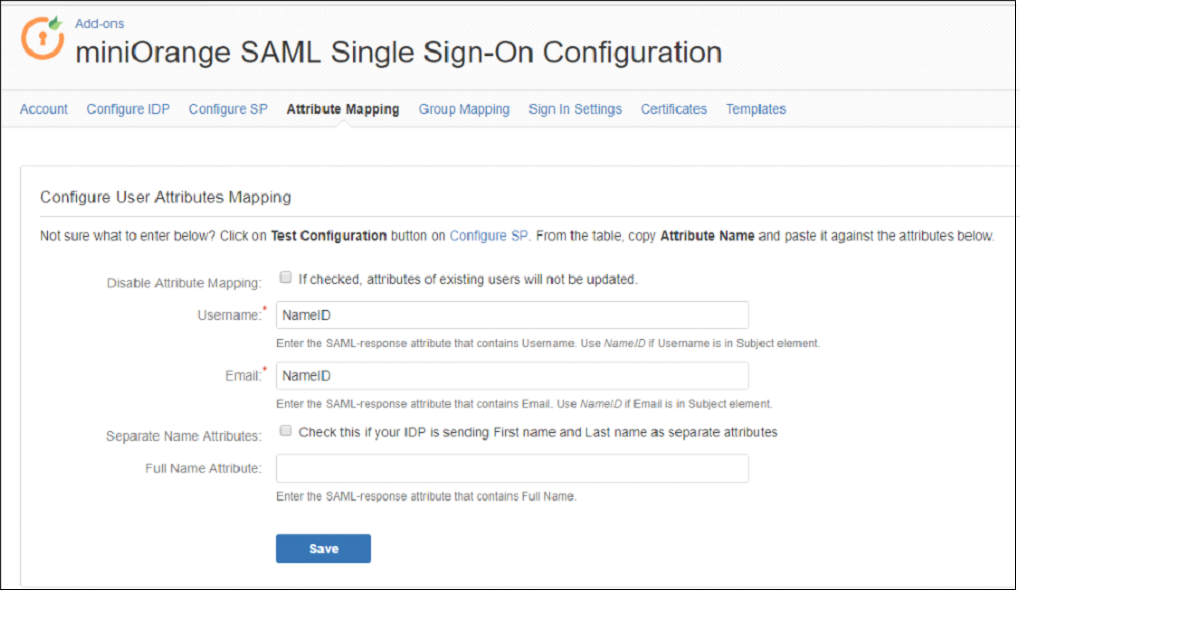Click the miniOrange orange logo icon
1188x623 pixels.
tap(42, 37)
